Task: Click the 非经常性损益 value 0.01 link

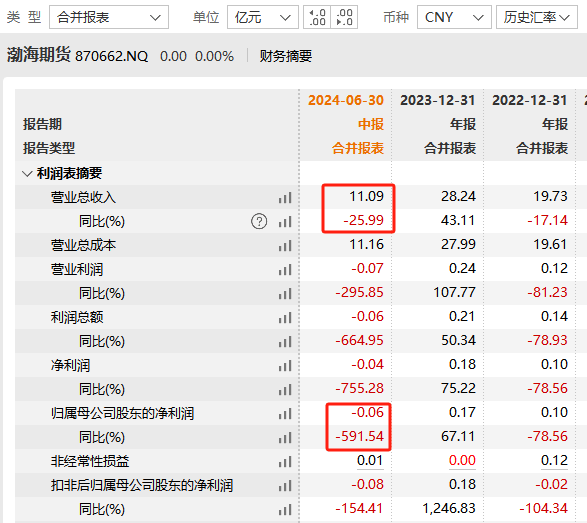Action: pos(370,461)
